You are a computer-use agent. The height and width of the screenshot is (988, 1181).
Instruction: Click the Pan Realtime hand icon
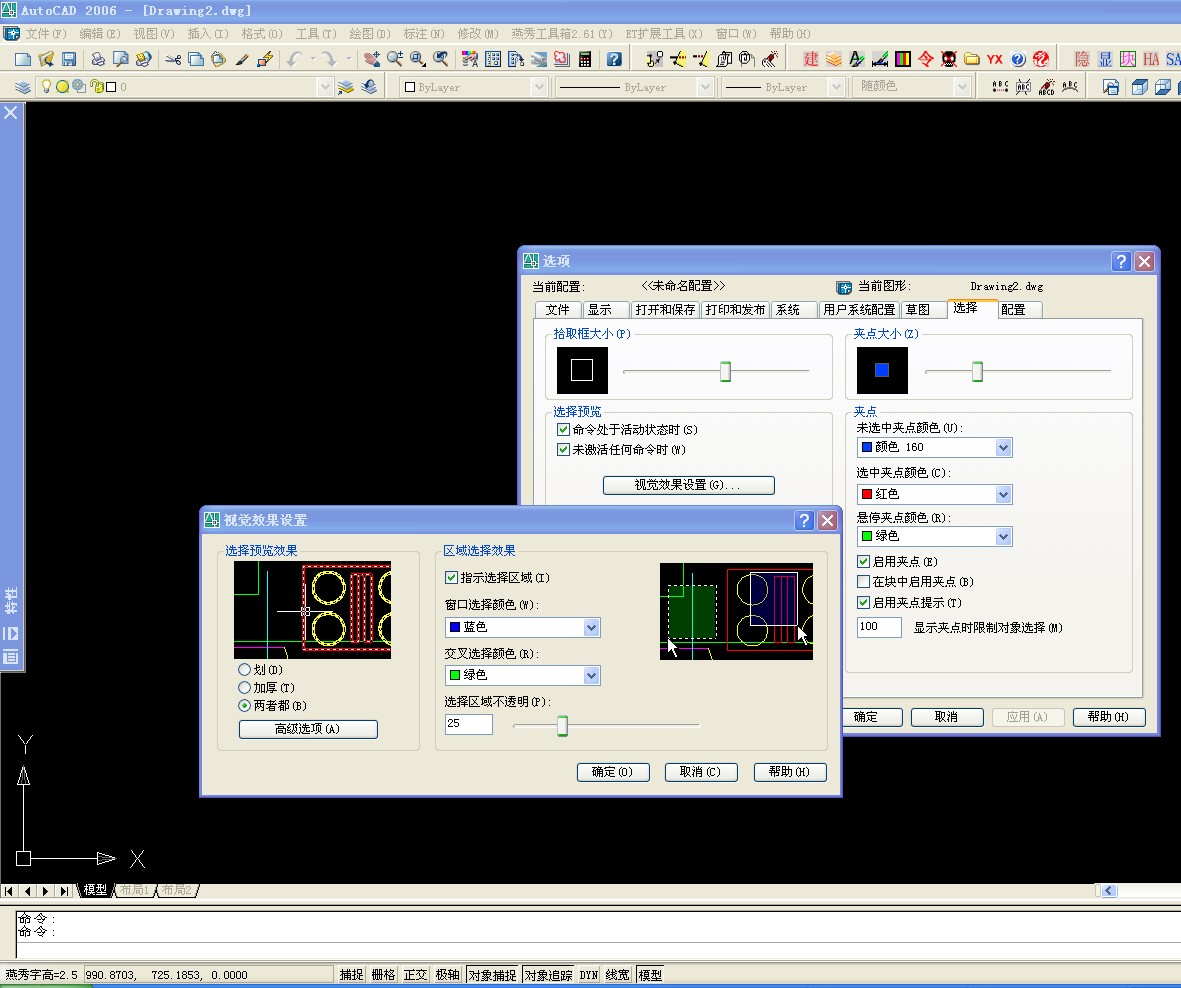(371, 59)
